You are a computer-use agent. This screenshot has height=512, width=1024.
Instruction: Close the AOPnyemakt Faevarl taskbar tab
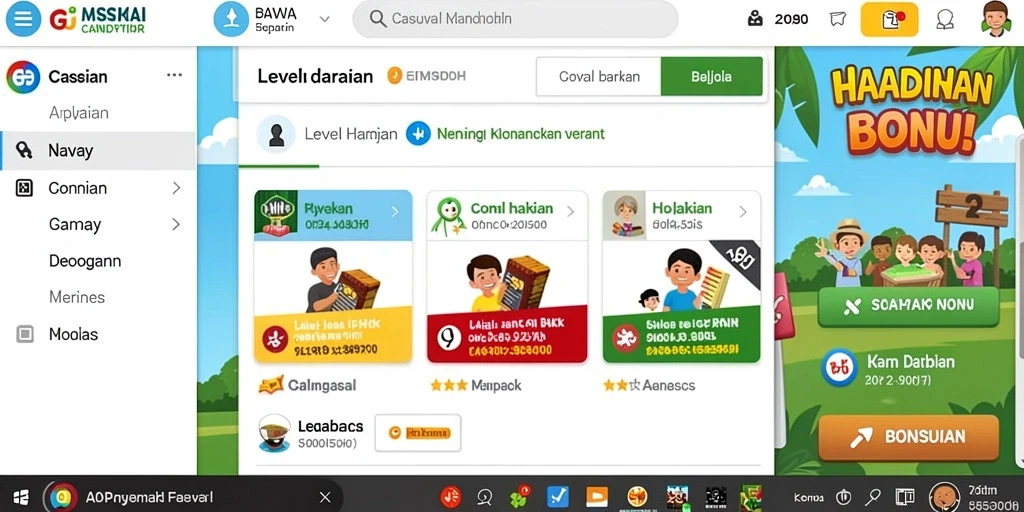[x=325, y=498]
